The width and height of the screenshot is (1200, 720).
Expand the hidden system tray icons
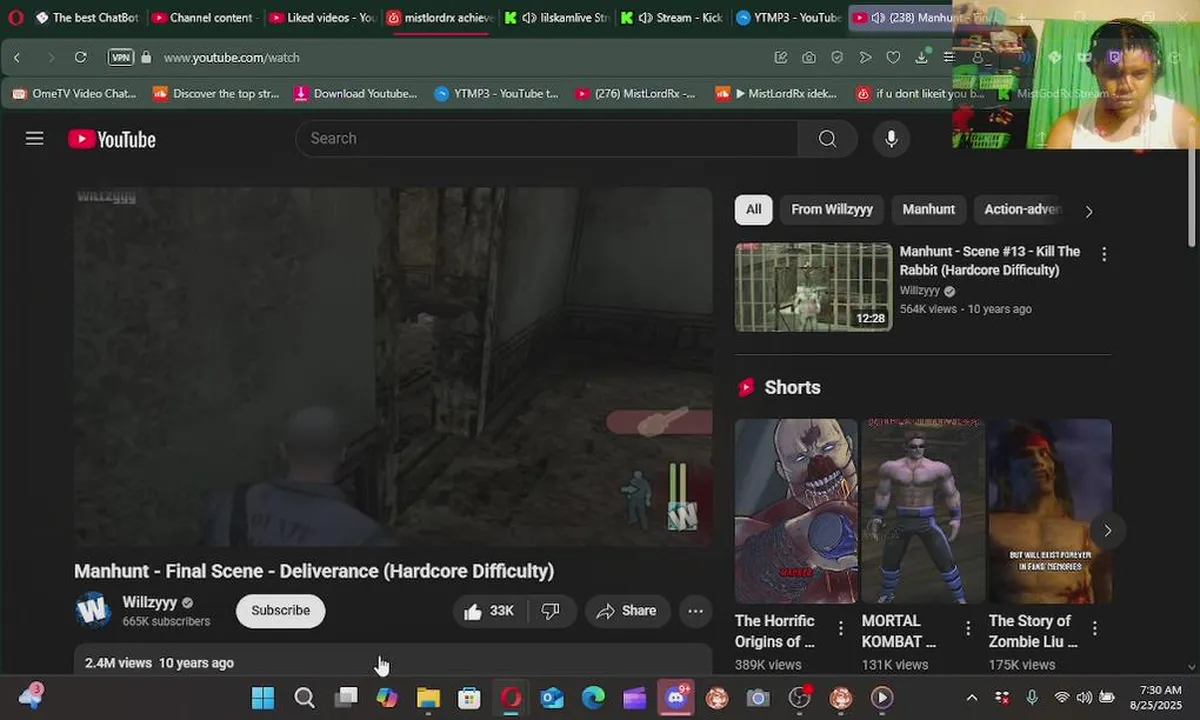[x=972, y=697]
